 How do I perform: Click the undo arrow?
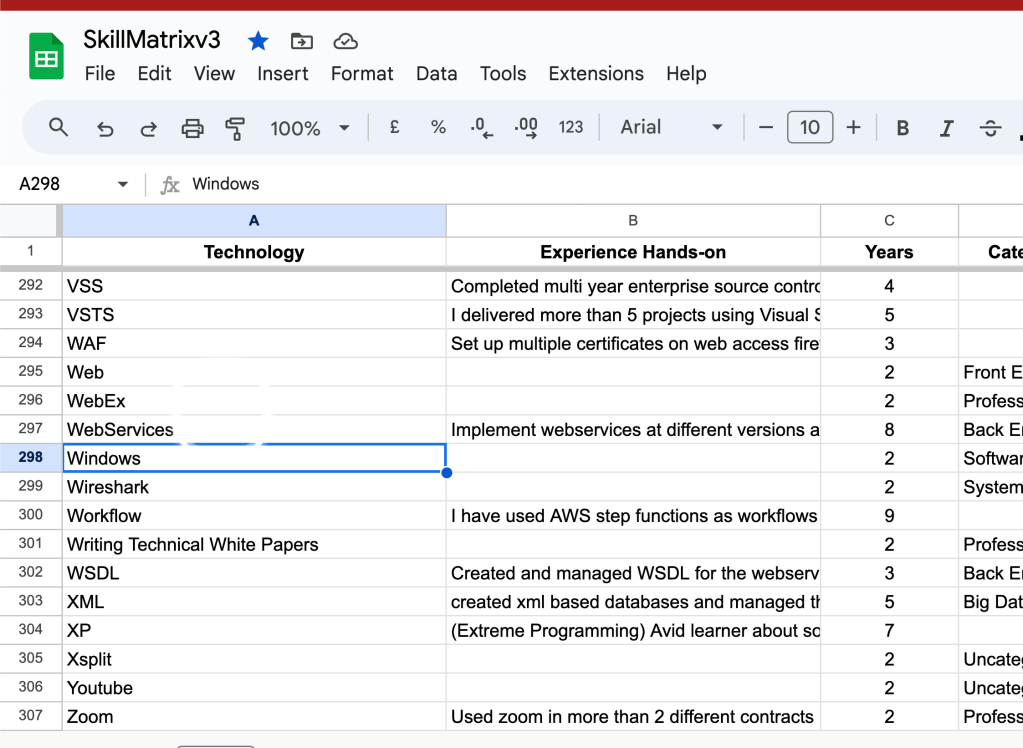coord(105,128)
